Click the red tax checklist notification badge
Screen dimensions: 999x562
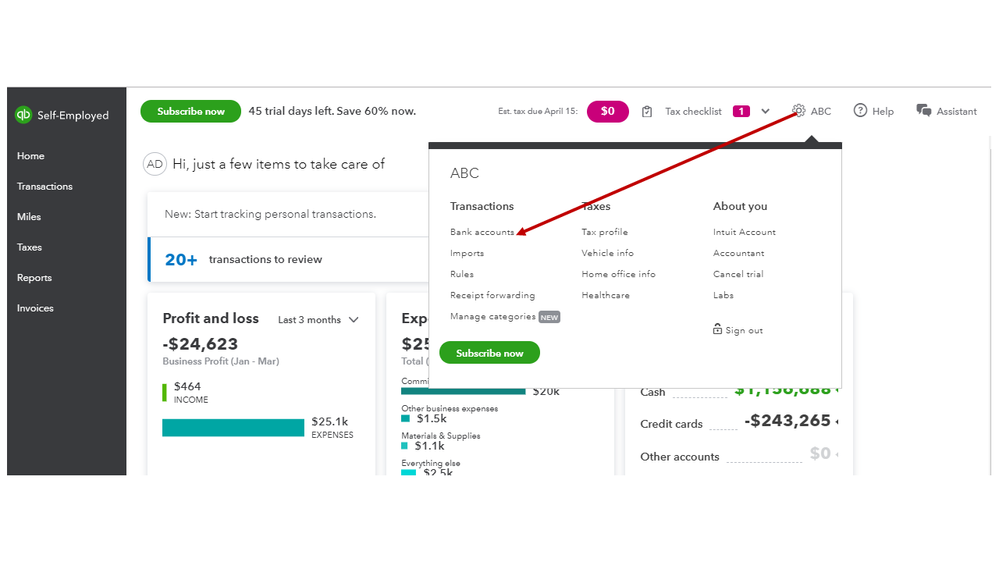click(741, 112)
